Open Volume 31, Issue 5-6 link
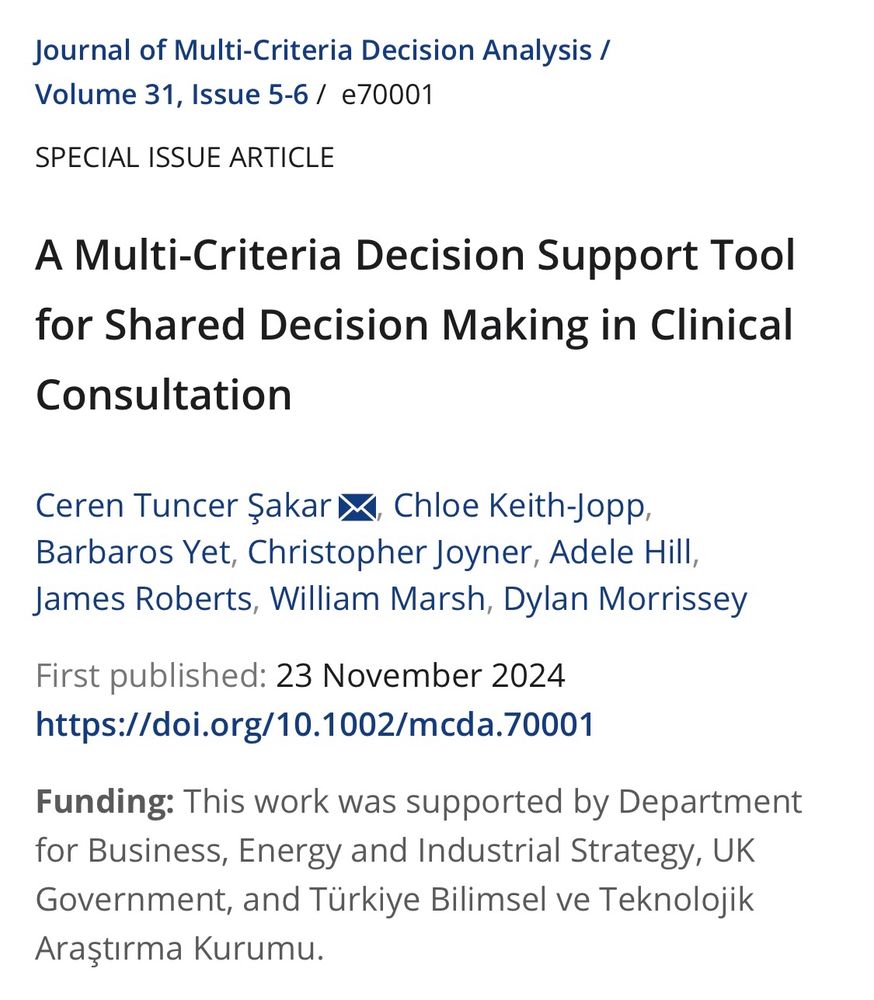This screenshot has height=1000, width=874. click(172, 94)
